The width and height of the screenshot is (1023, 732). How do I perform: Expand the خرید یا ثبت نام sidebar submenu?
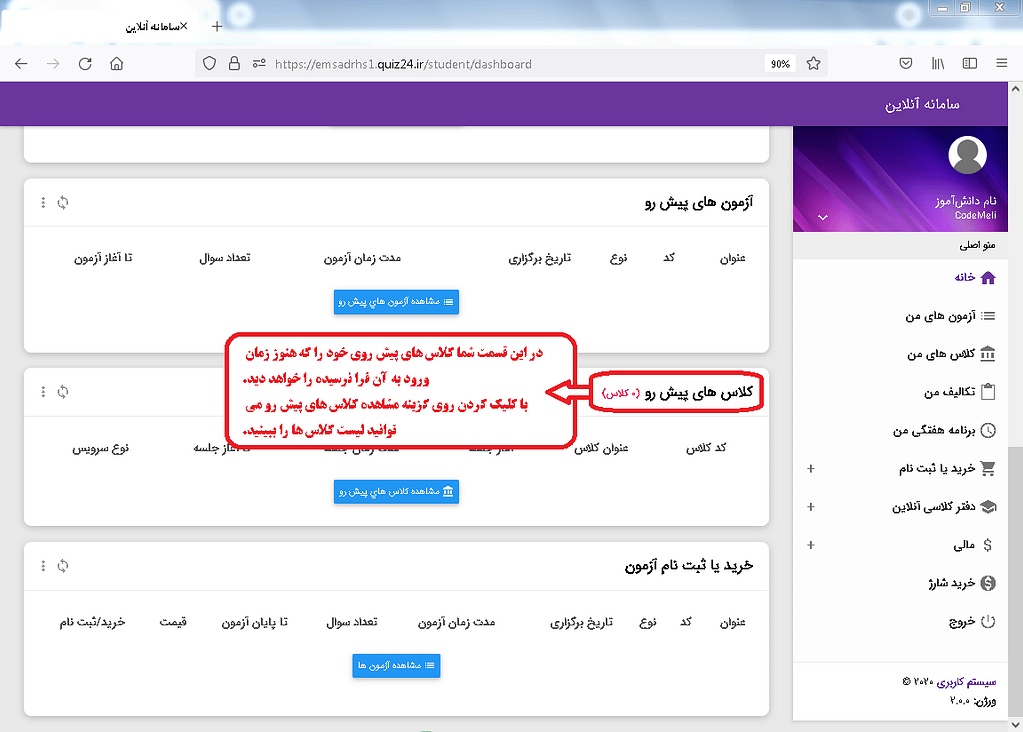810,469
